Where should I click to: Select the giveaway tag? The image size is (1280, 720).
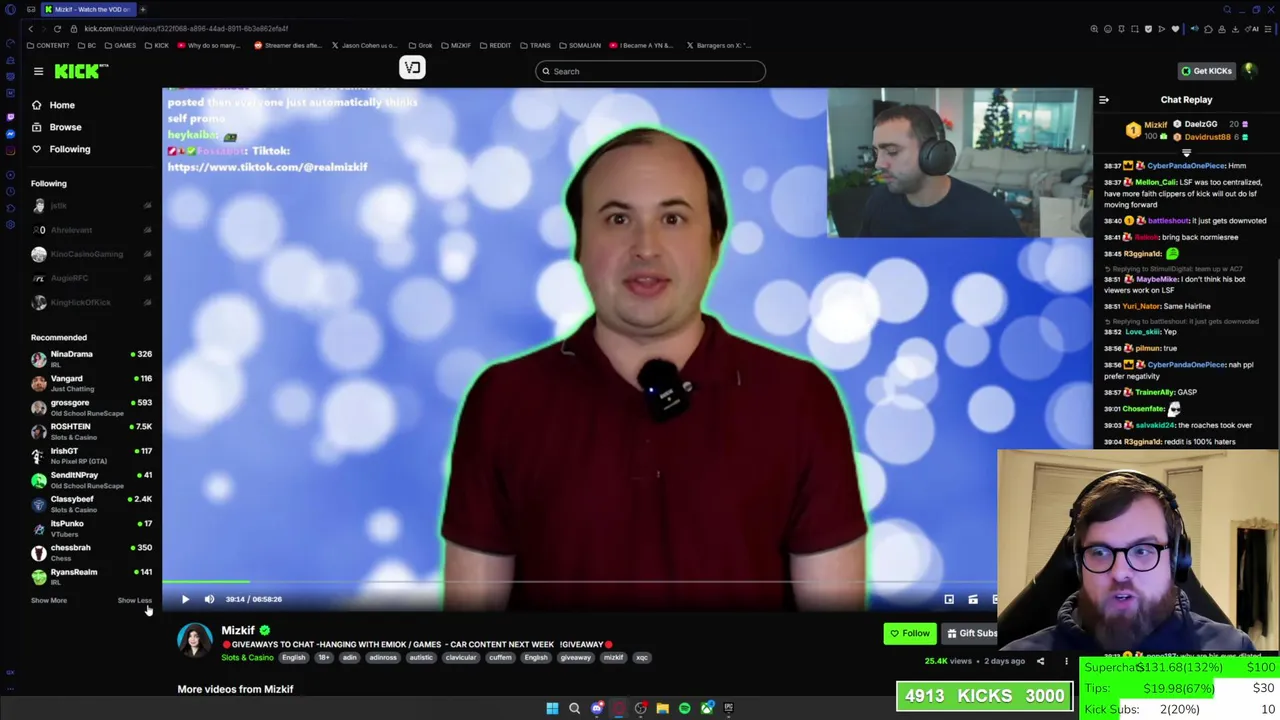point(575,657)
